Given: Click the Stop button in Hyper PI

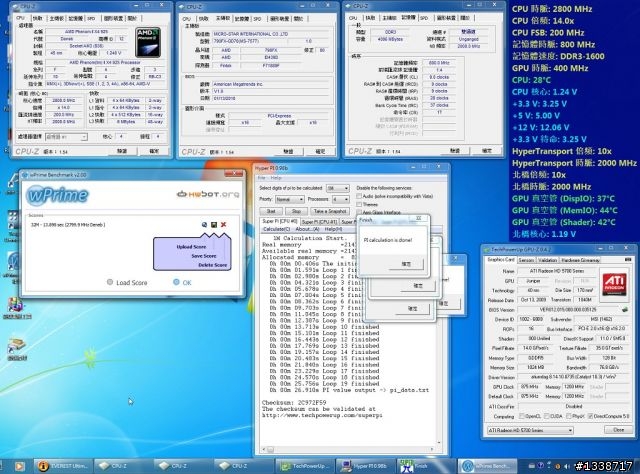Looking at the screenshot, I should 296,211.
